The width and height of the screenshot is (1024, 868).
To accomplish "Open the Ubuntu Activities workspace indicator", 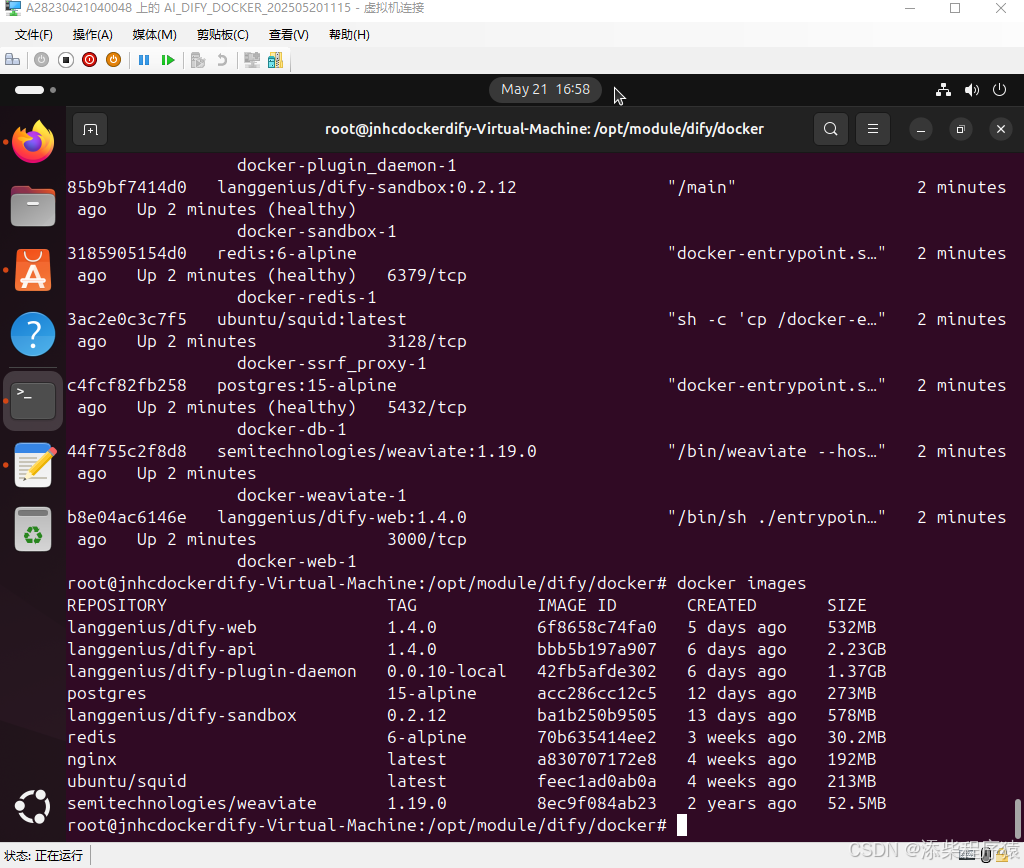I will [x=35, y=89].
